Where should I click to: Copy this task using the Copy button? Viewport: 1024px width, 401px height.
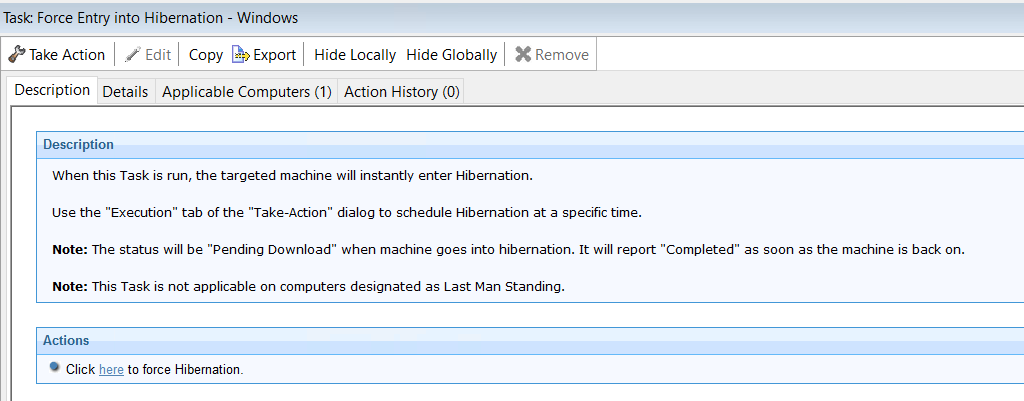click(206, 55)
